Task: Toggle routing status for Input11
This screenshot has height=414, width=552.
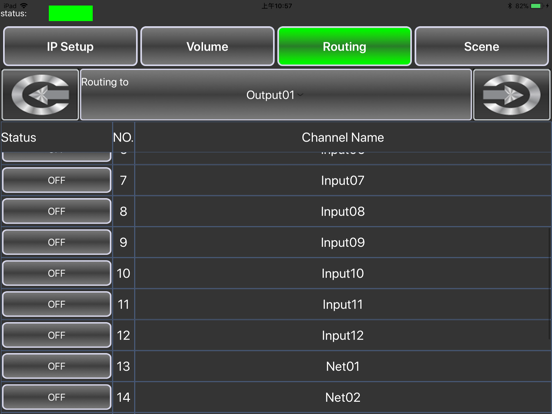Action: click(x=56, y=304)
